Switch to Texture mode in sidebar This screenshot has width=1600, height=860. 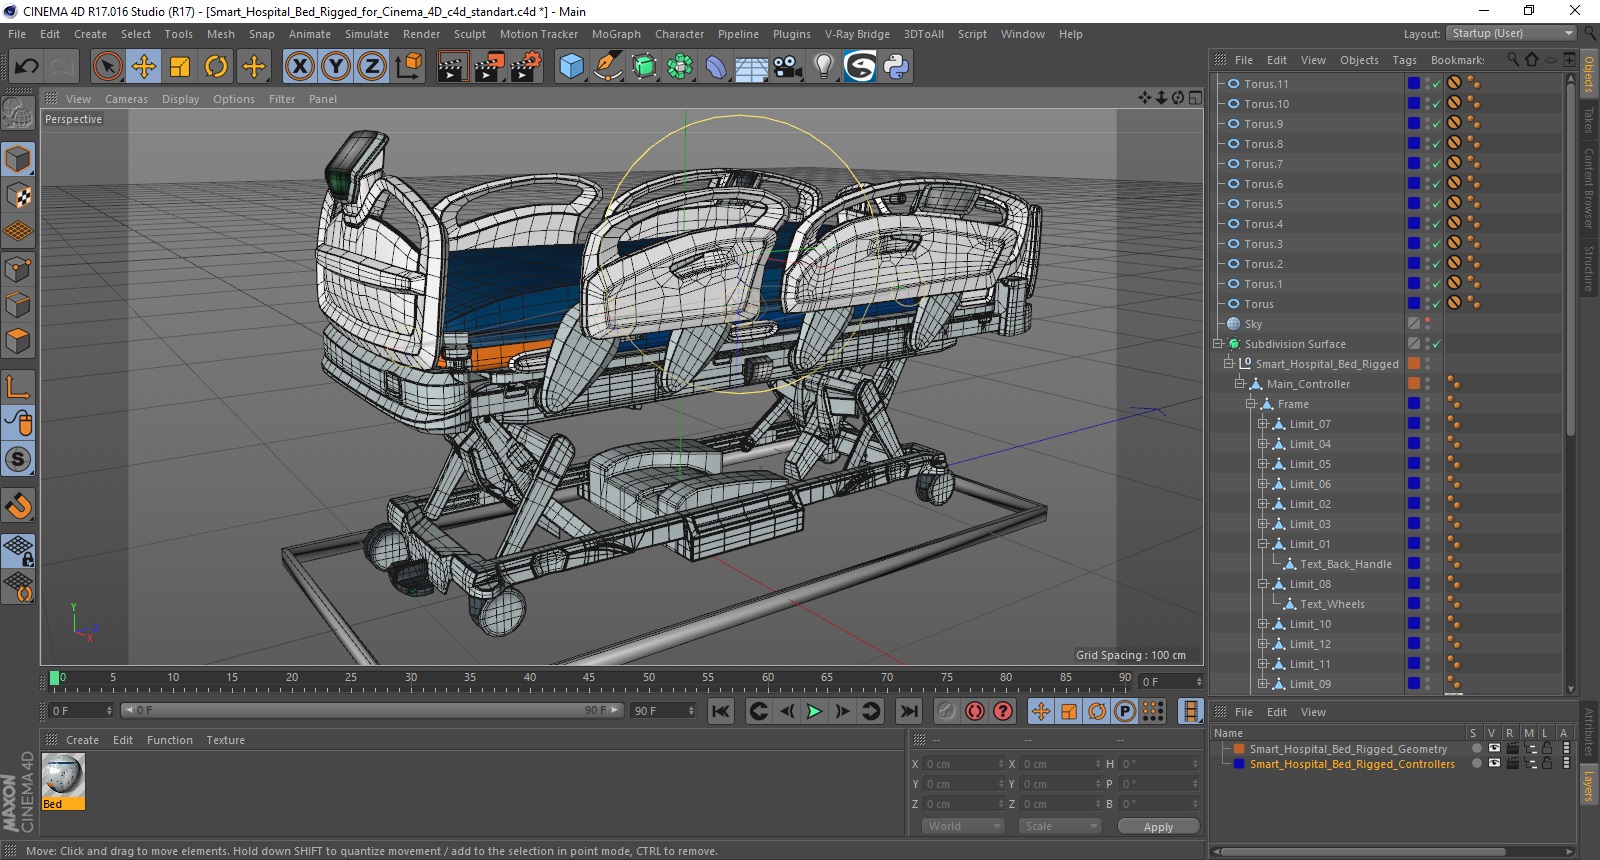tap(18, 195)
